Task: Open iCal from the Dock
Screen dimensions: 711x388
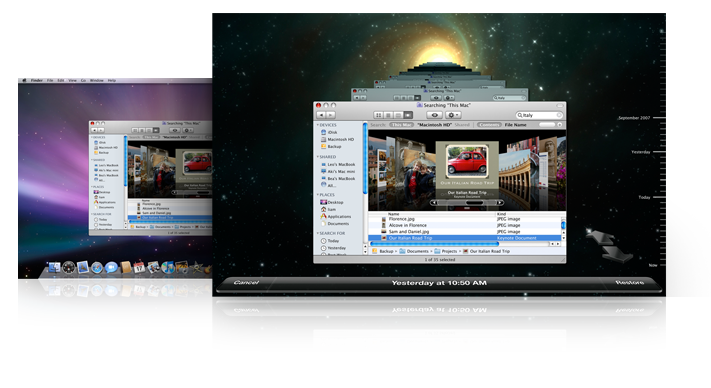Action: 139,267
